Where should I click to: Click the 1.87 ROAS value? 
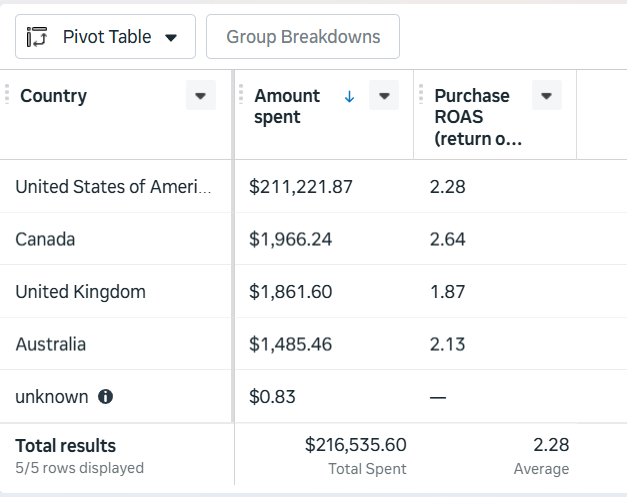coord(447,291)
